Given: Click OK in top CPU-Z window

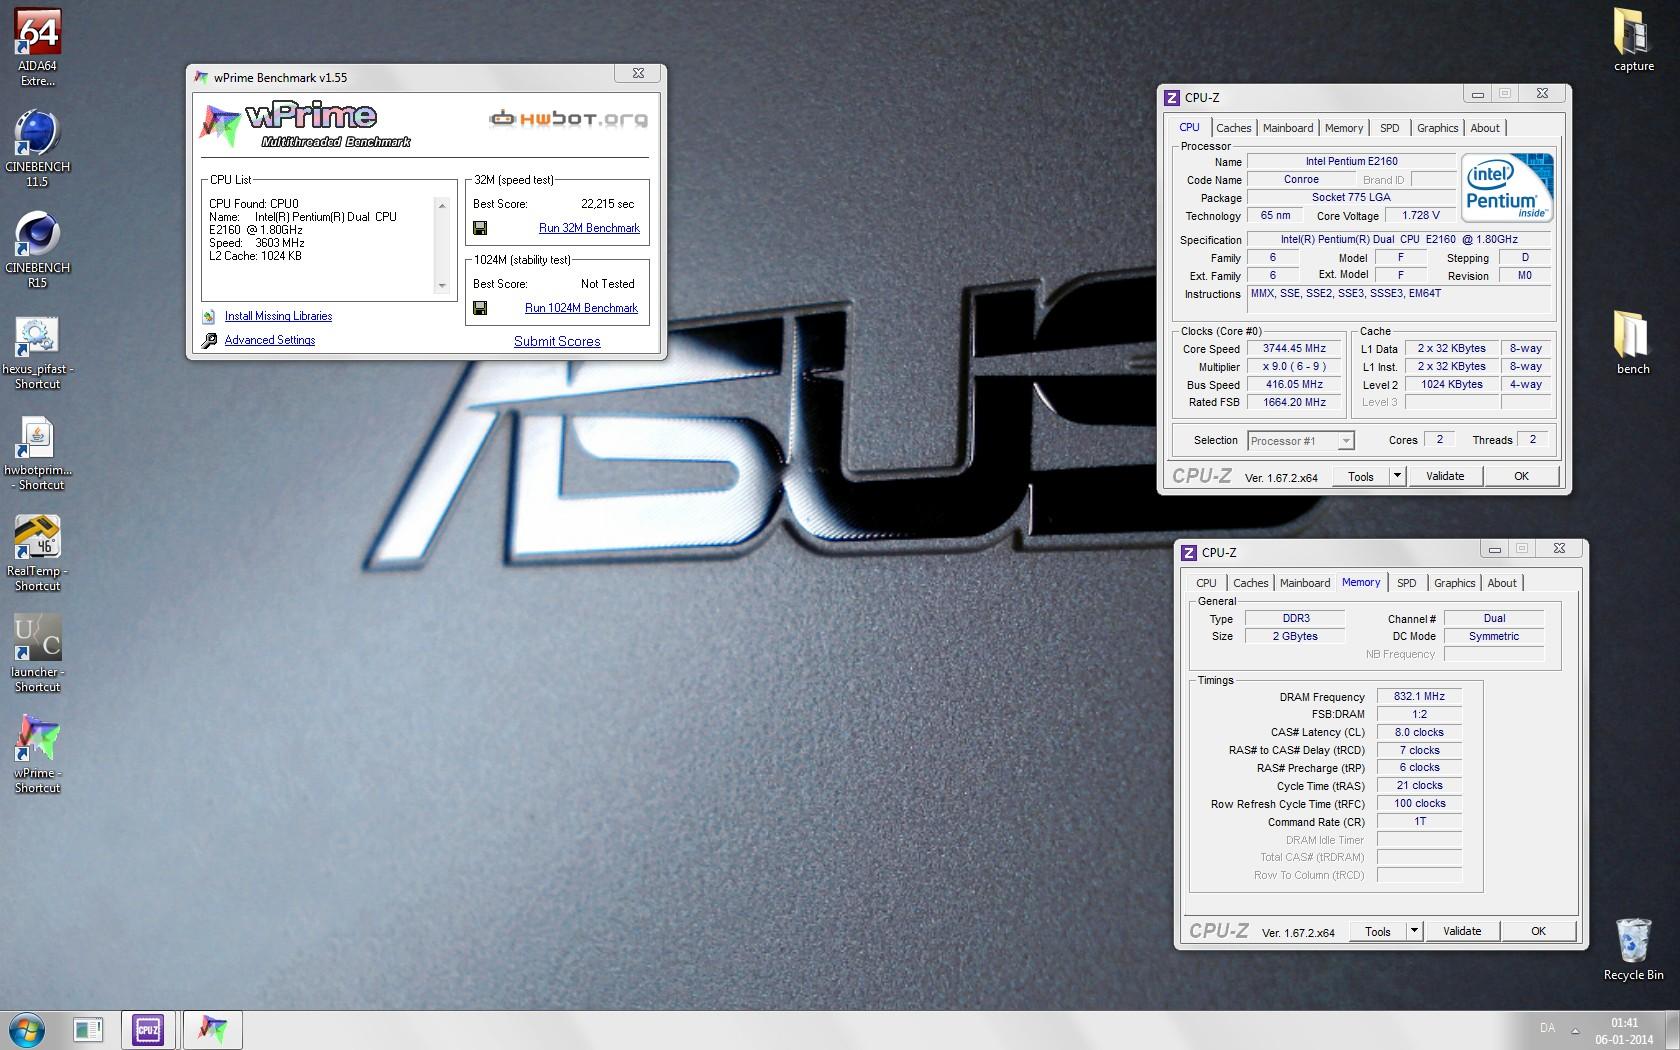Looking at the screenshot, I should 1521,476.
